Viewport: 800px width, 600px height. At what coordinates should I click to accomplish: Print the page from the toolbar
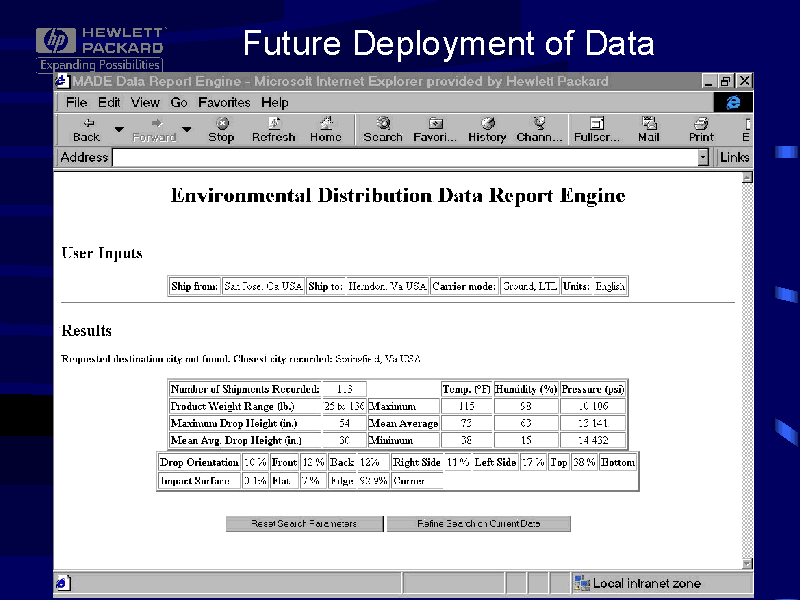coord(701,129)
